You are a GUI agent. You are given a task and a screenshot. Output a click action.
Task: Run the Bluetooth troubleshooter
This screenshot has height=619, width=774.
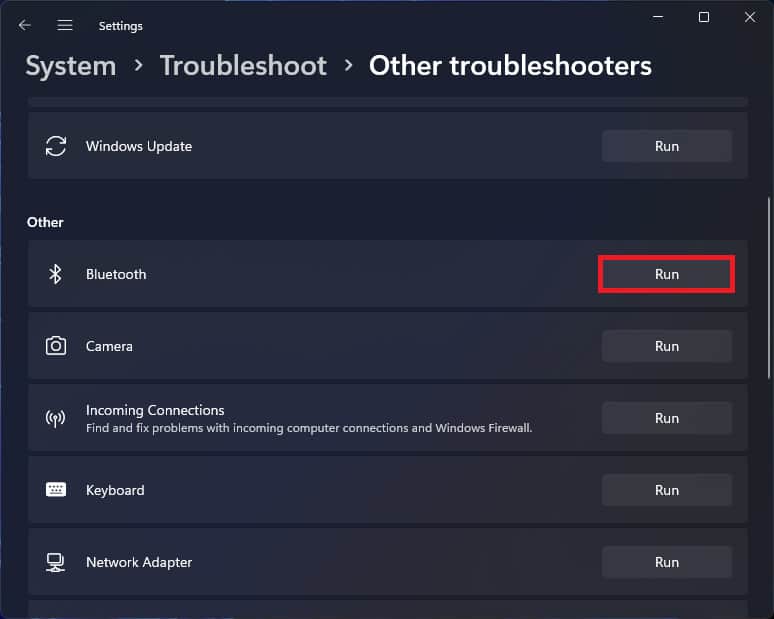click(666, 274)
